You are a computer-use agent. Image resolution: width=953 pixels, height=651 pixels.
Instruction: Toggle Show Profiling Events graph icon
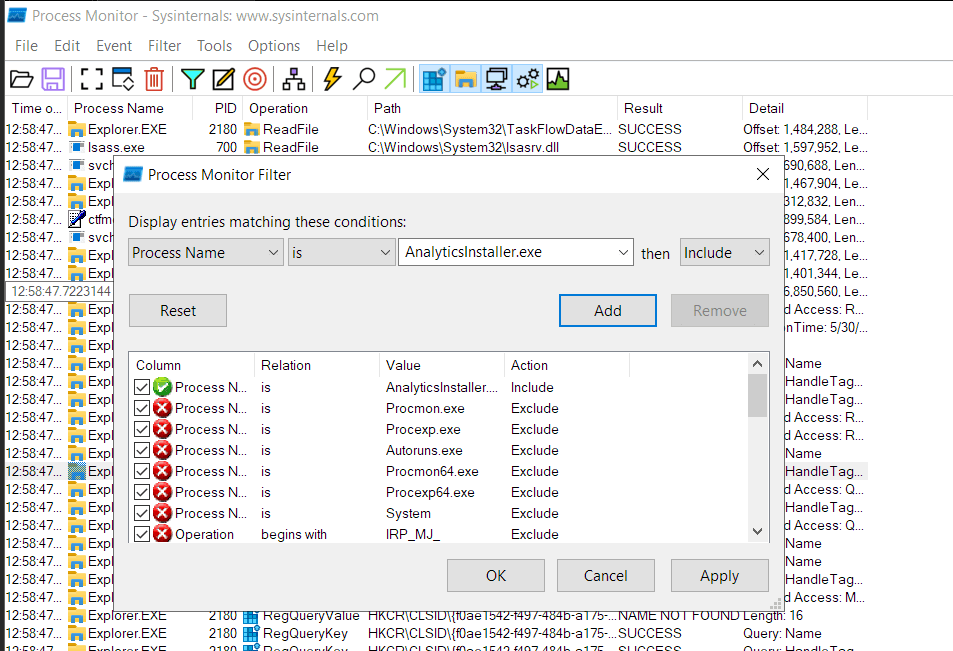(558, 79)
